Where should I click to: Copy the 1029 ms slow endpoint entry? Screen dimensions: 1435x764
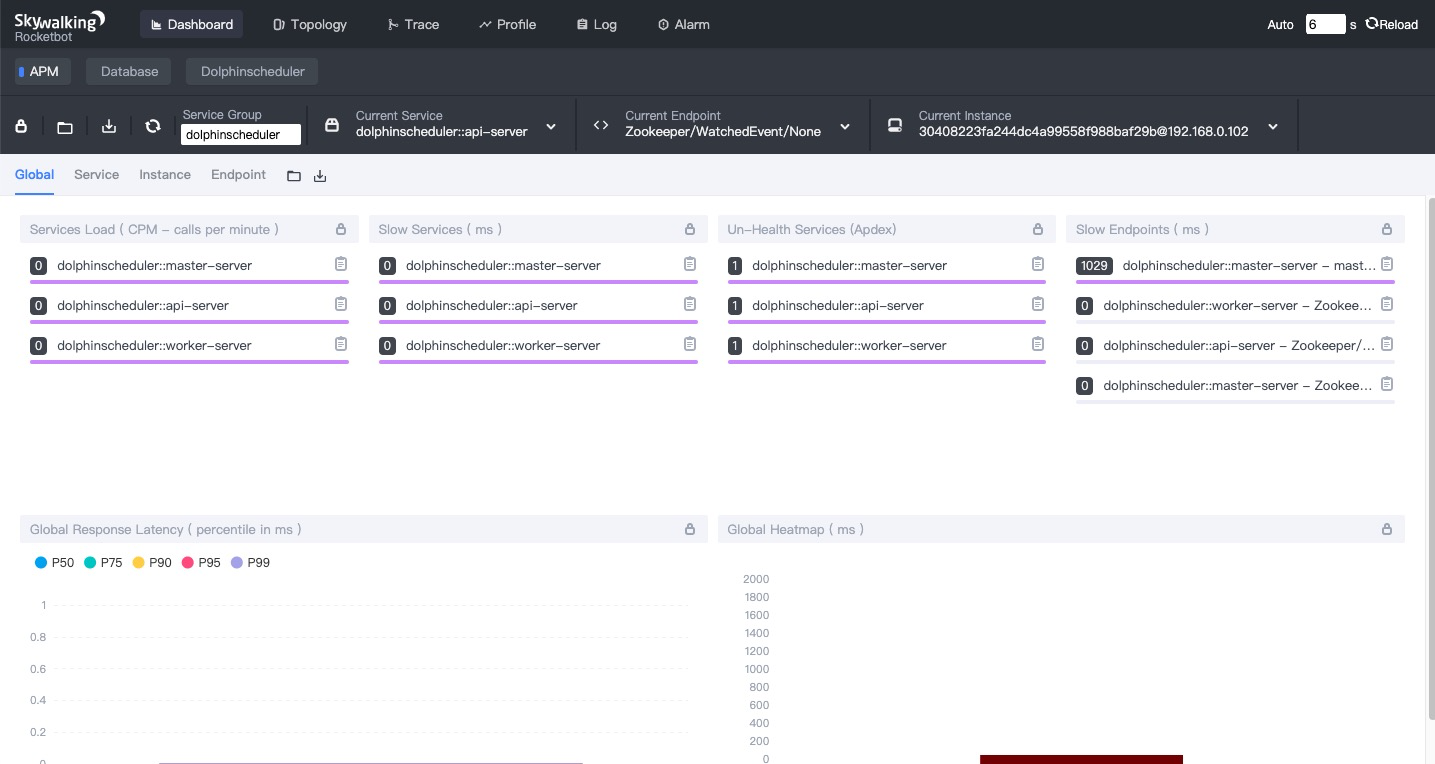tap(1387, 264)
